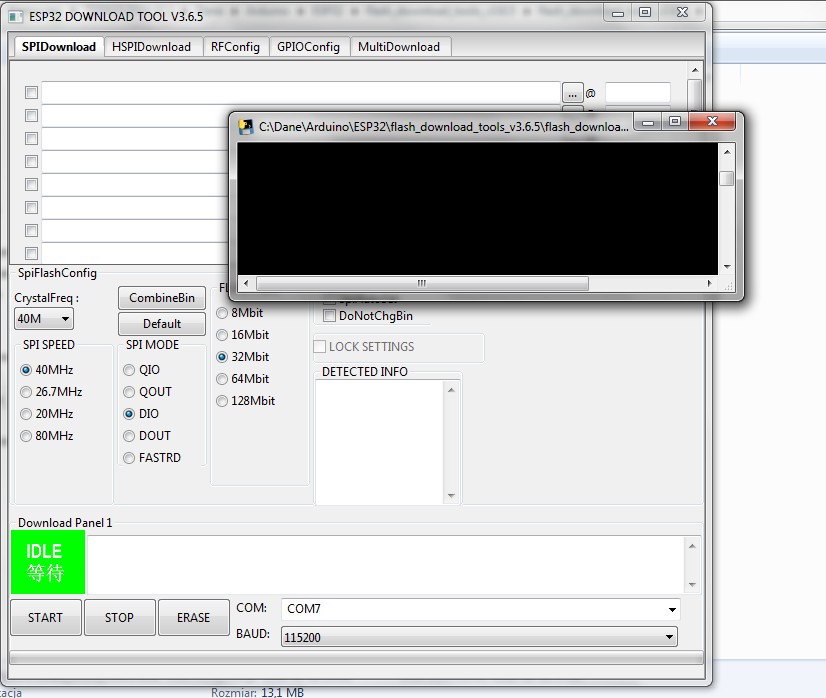Open the CrystalFreq 40M dropdown
This screenshot has height=698, width=826.
click(x=44, y=319)
